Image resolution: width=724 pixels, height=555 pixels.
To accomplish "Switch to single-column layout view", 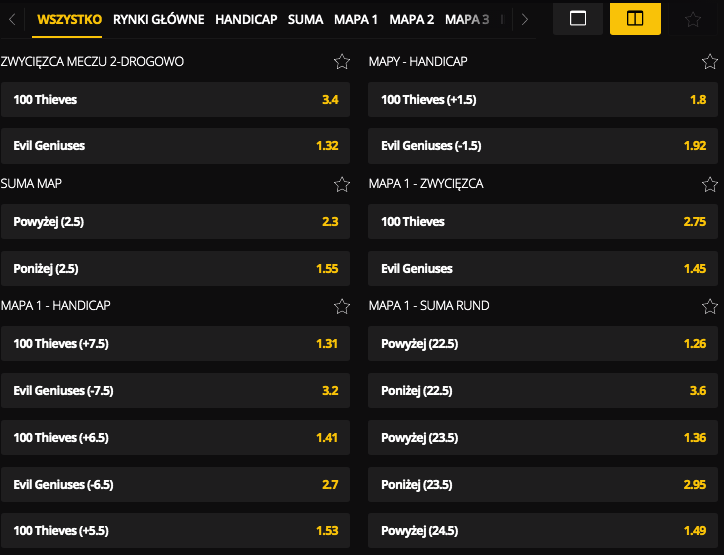I will [x=577, y=19].
